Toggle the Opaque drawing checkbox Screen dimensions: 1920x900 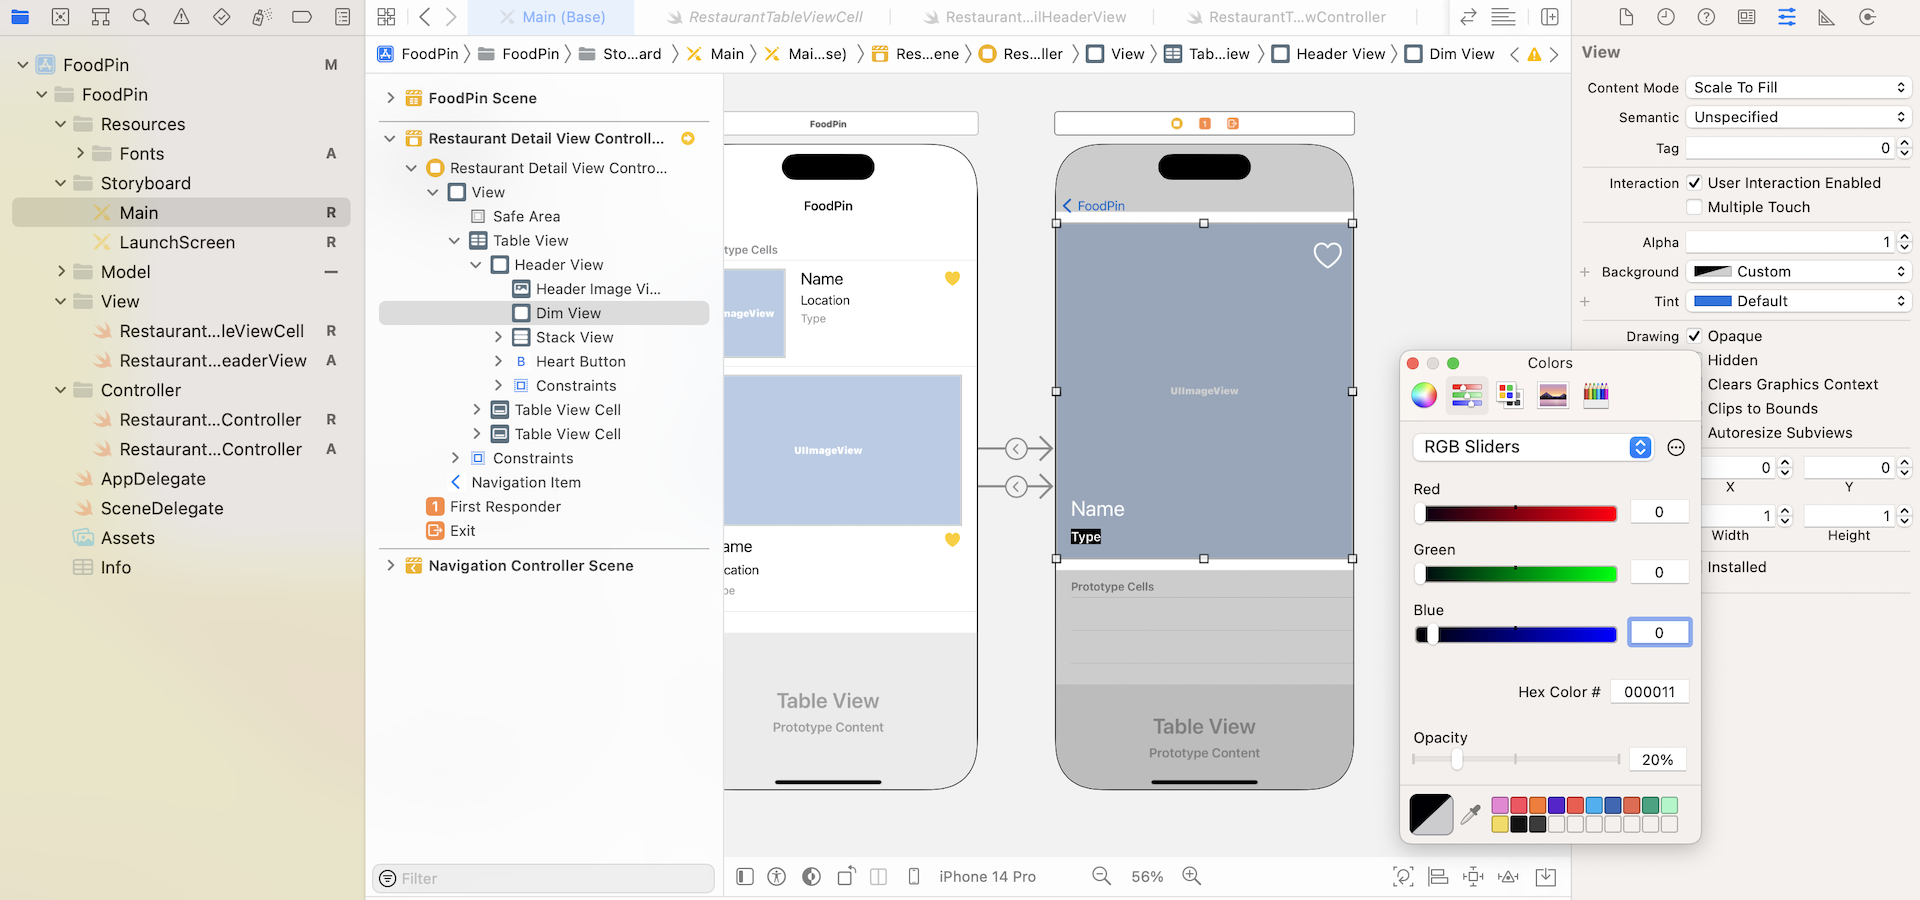click(x=1694, y=336)
